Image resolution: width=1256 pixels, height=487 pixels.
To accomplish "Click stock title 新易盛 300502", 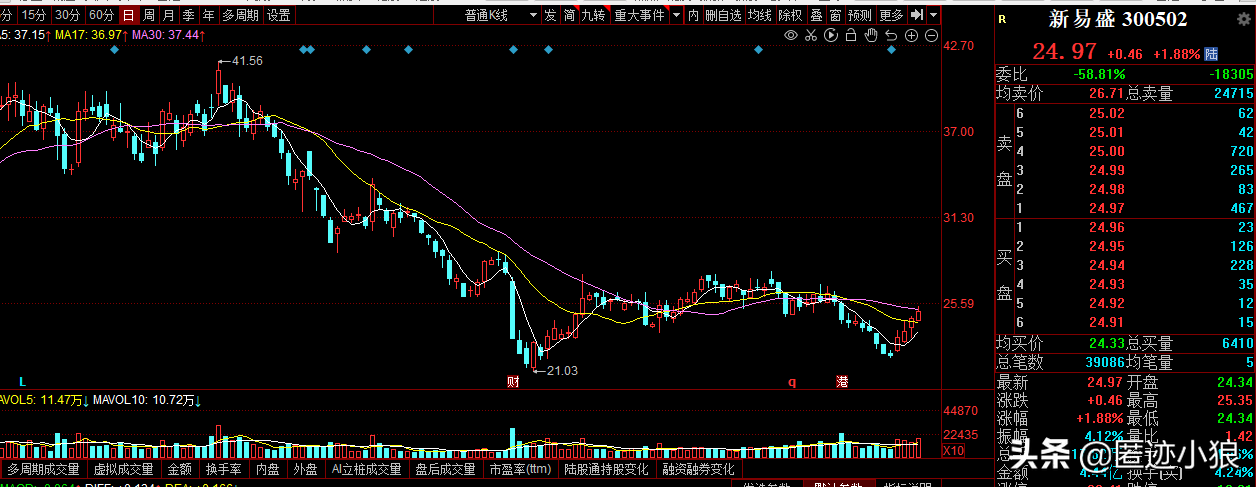I will 1118,19.
